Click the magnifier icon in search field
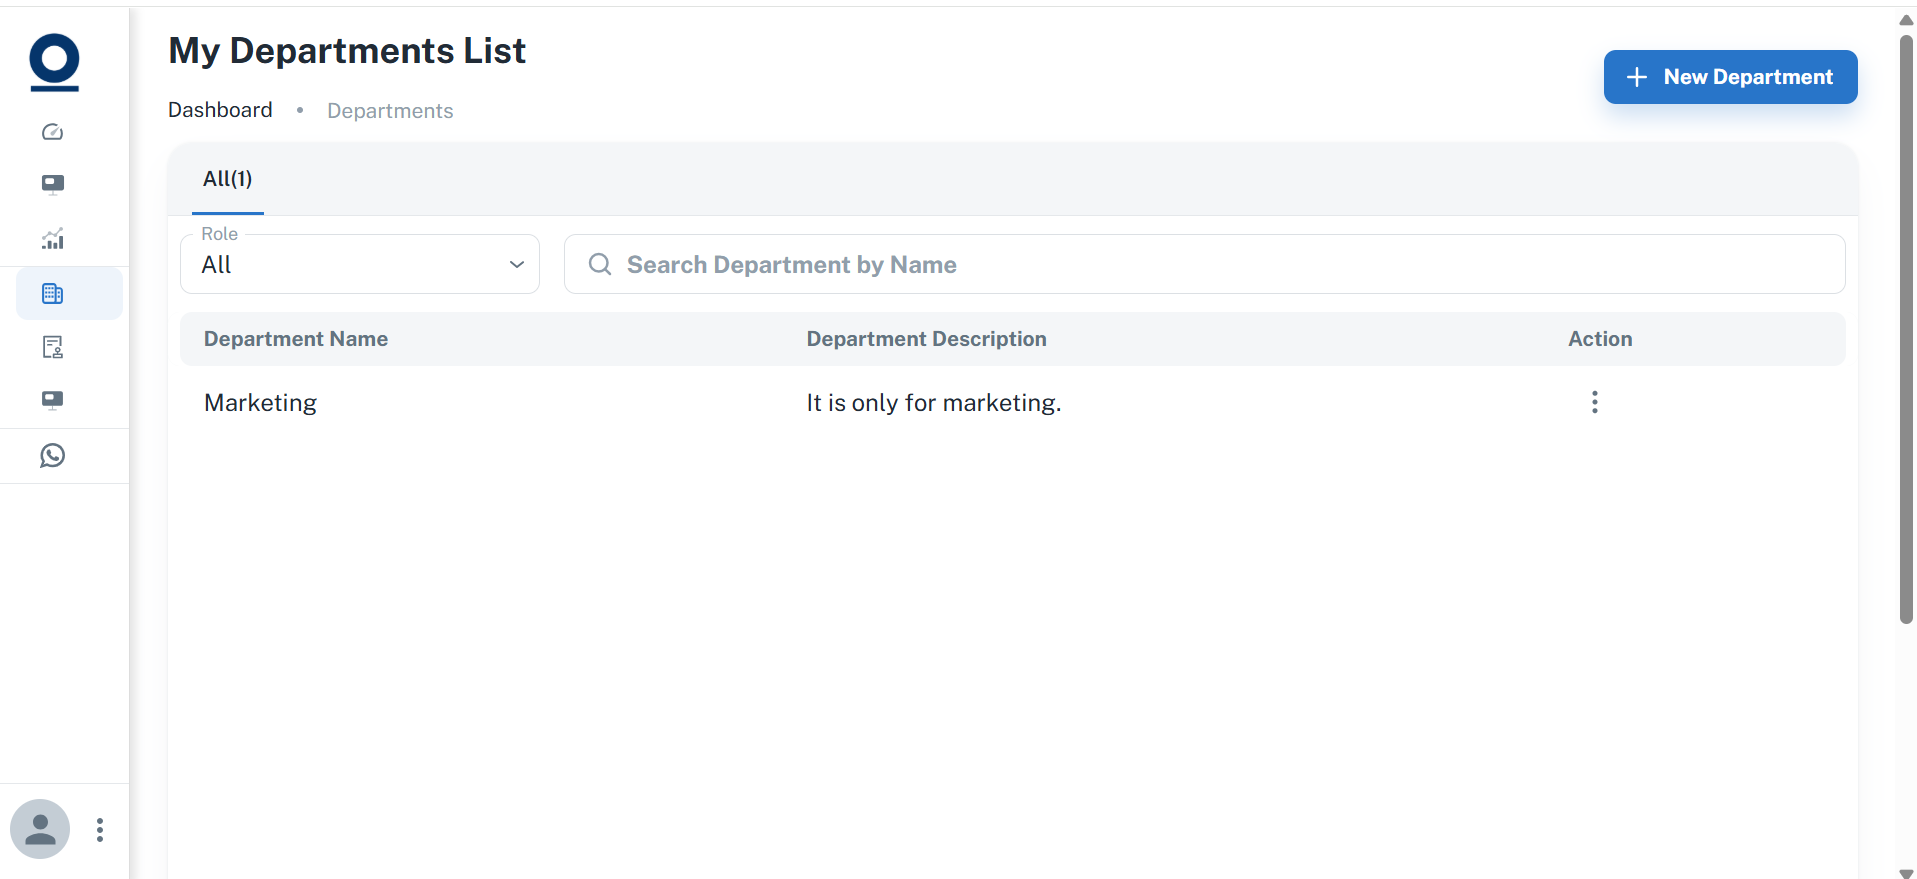Viewport: 1917px width, 879px height. [x=600, y=264]
